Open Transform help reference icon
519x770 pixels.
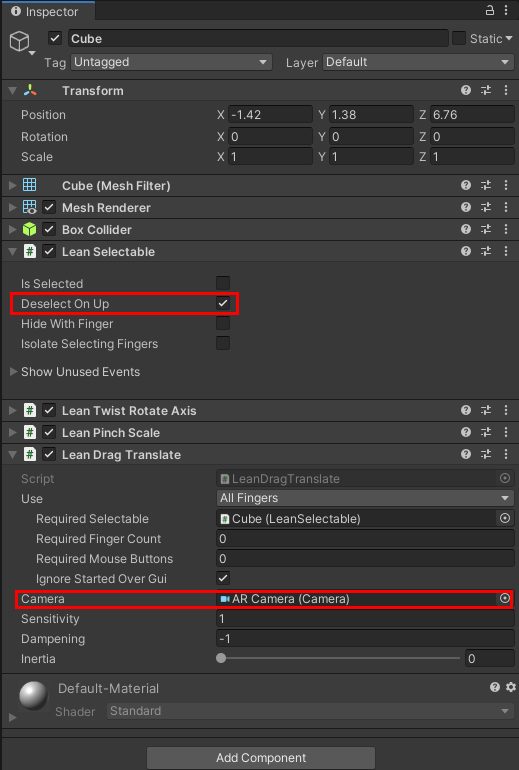(466, 90)
